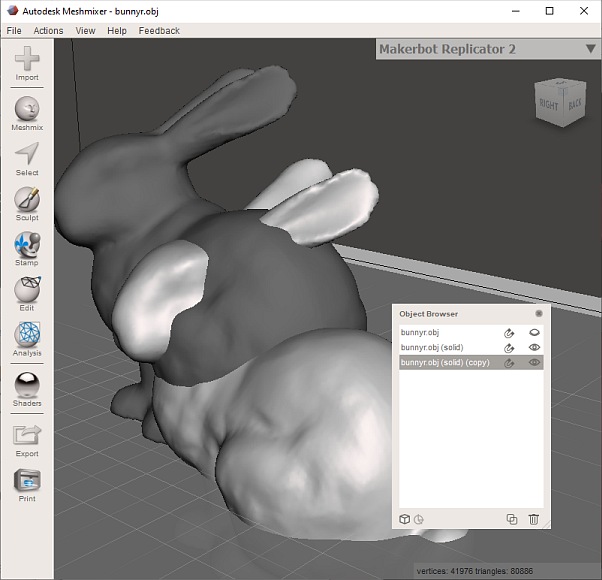This screenshot has height=580, width=602.
Task: Toggle visibility of bunnyr.obj (solid)
Action: point(534,347)
